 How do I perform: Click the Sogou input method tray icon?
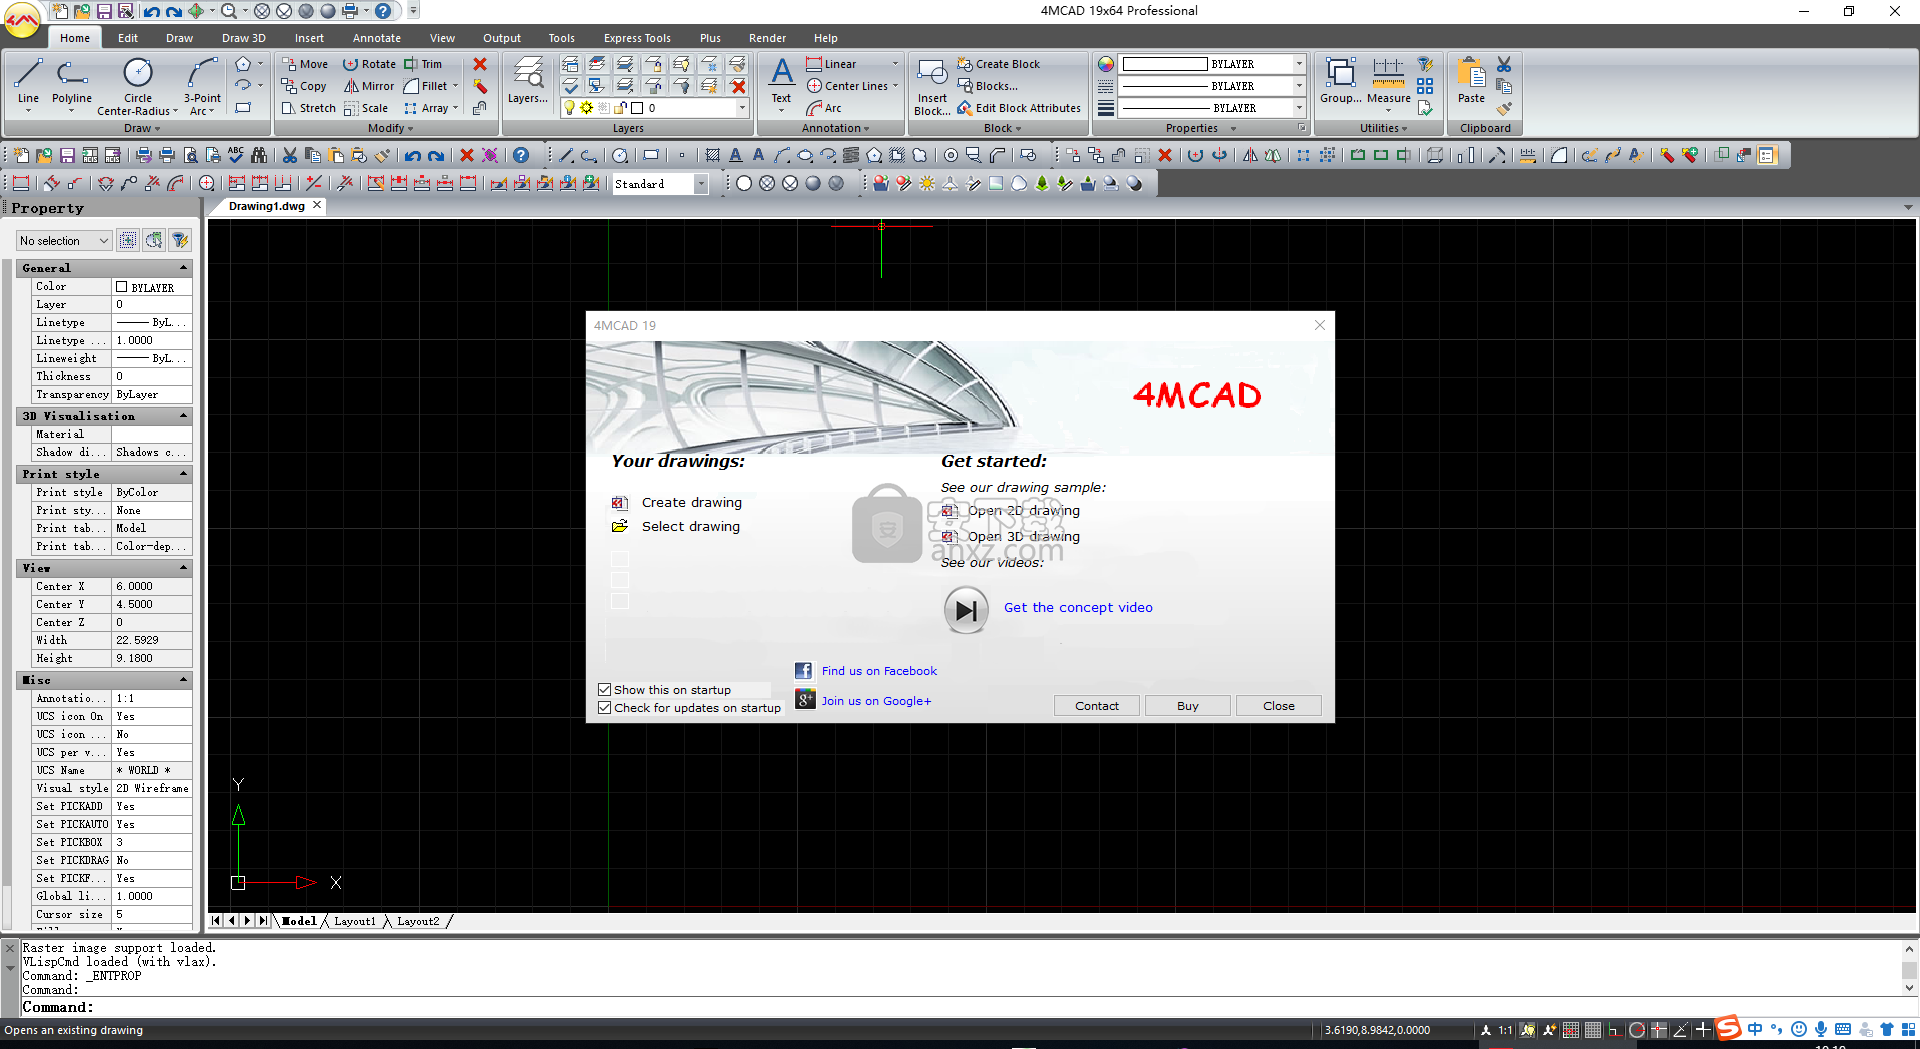click(x=1728, y=1028)
